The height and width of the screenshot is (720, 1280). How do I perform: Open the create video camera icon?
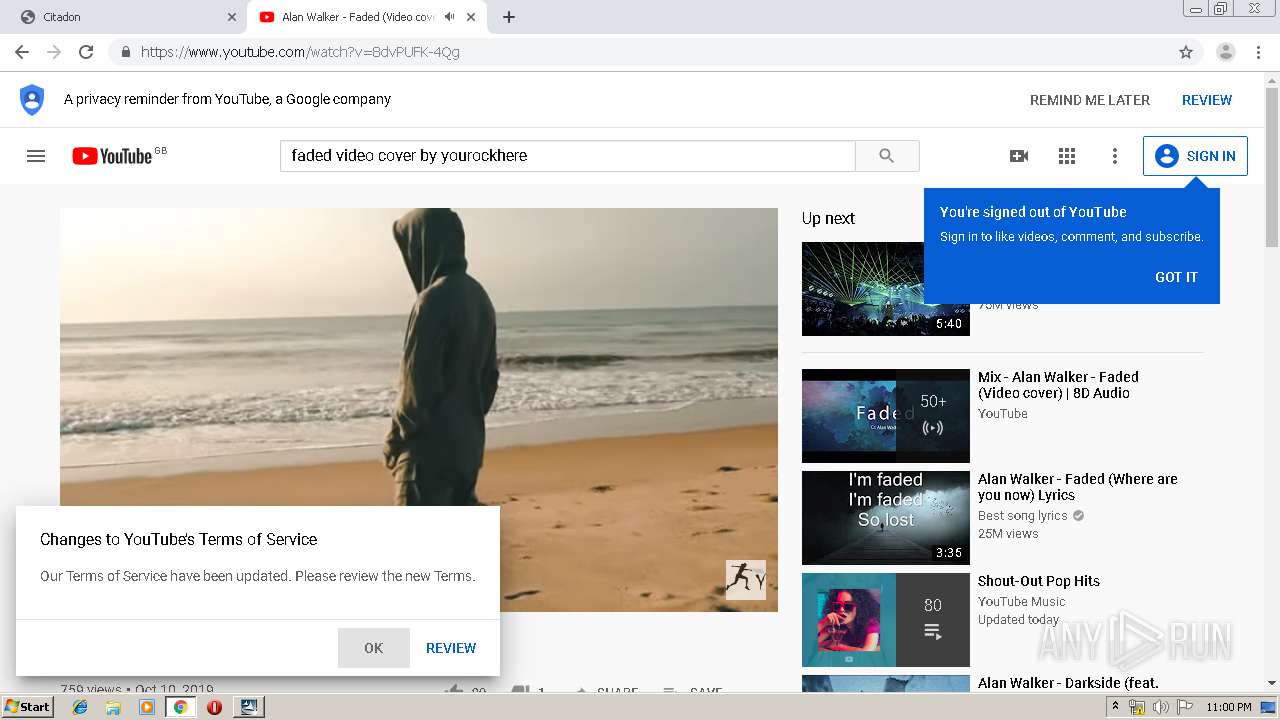pos(1019,156)
